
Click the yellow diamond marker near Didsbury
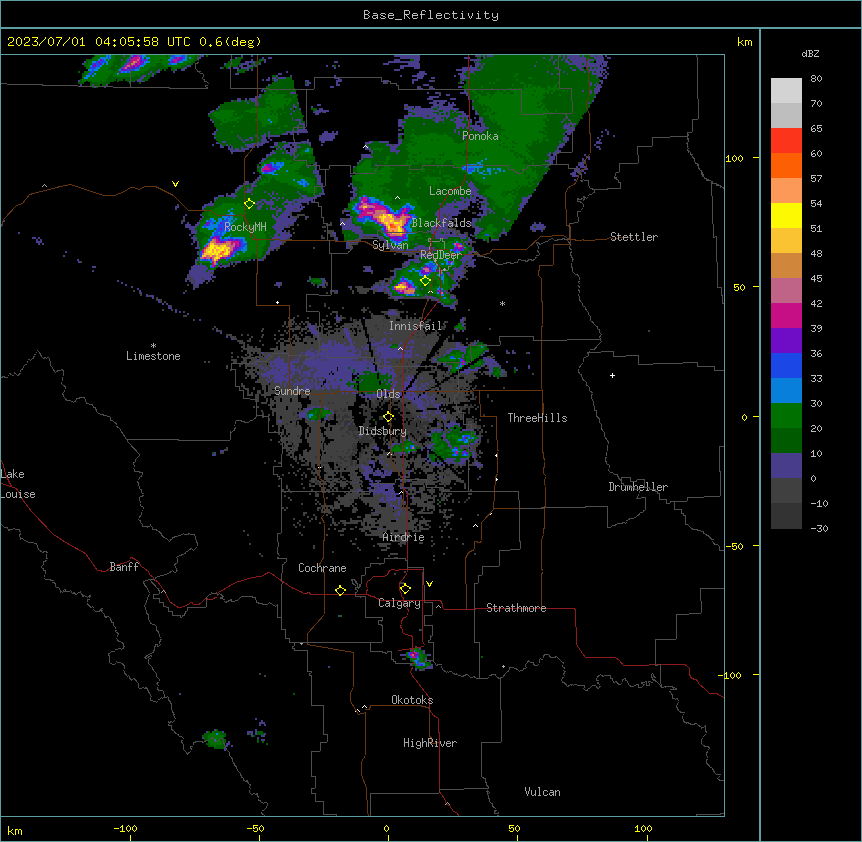388,417
